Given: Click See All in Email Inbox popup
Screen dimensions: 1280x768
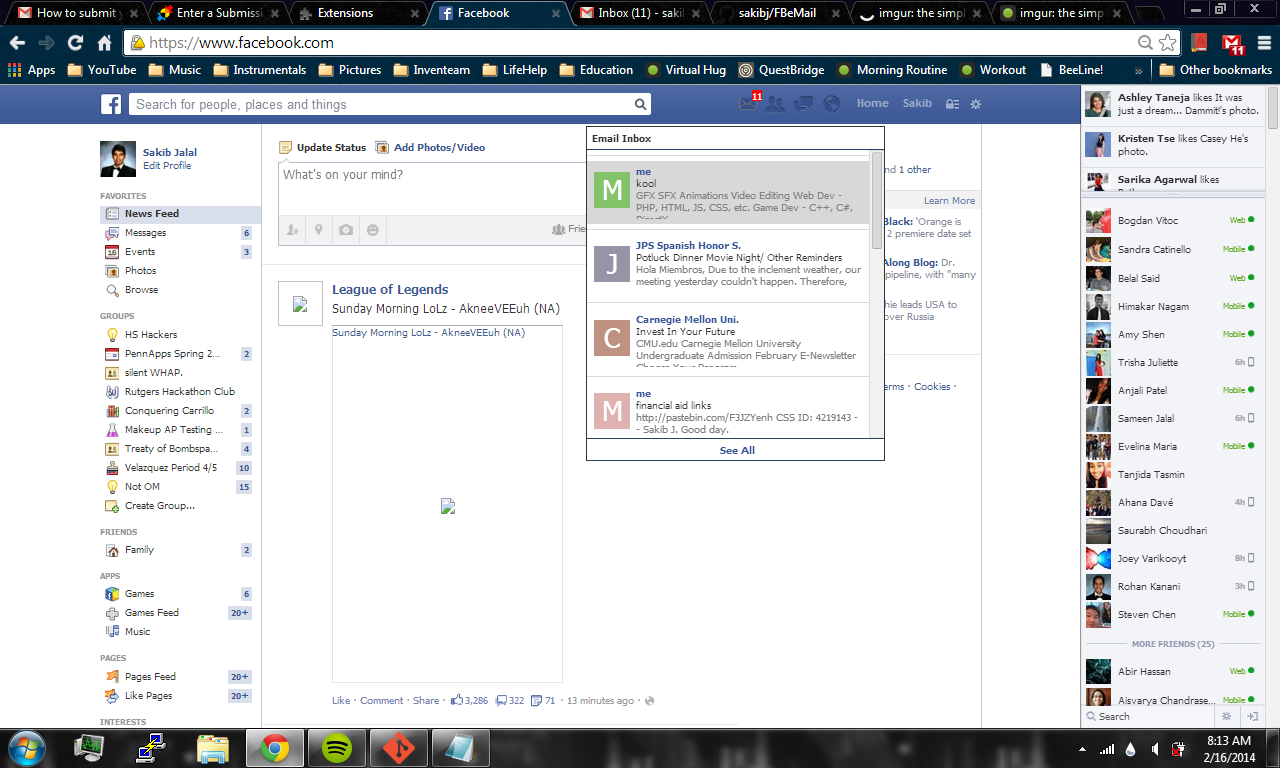Looking at the screenshot, I should pos(737,450).
